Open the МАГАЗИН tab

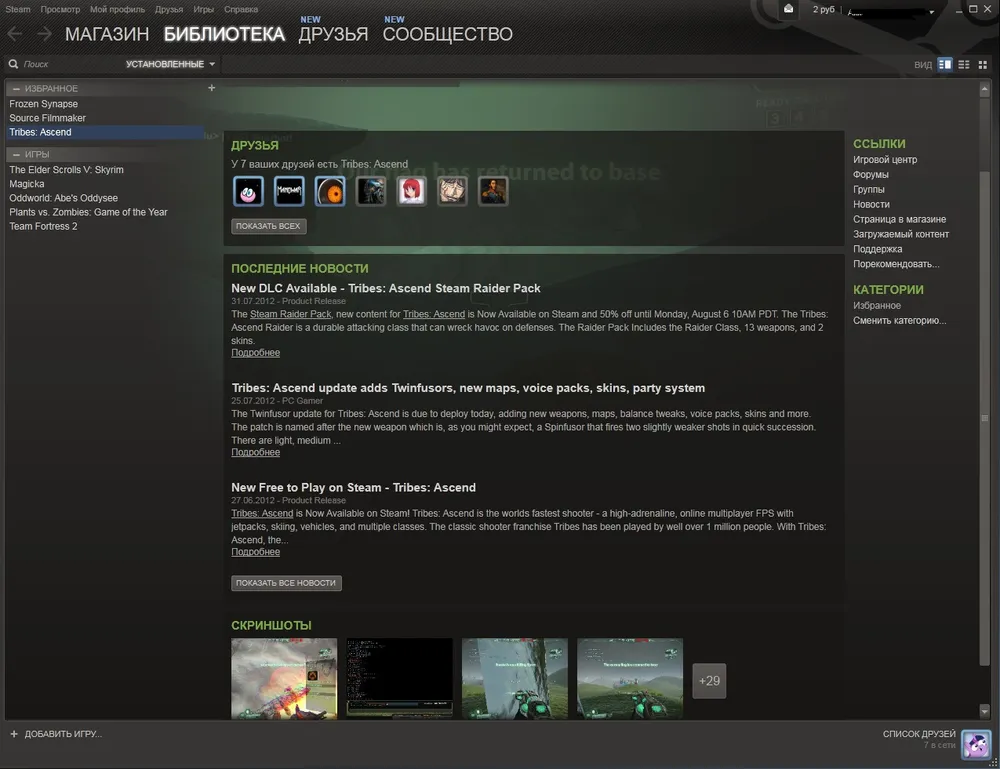[x=107, y=34]
